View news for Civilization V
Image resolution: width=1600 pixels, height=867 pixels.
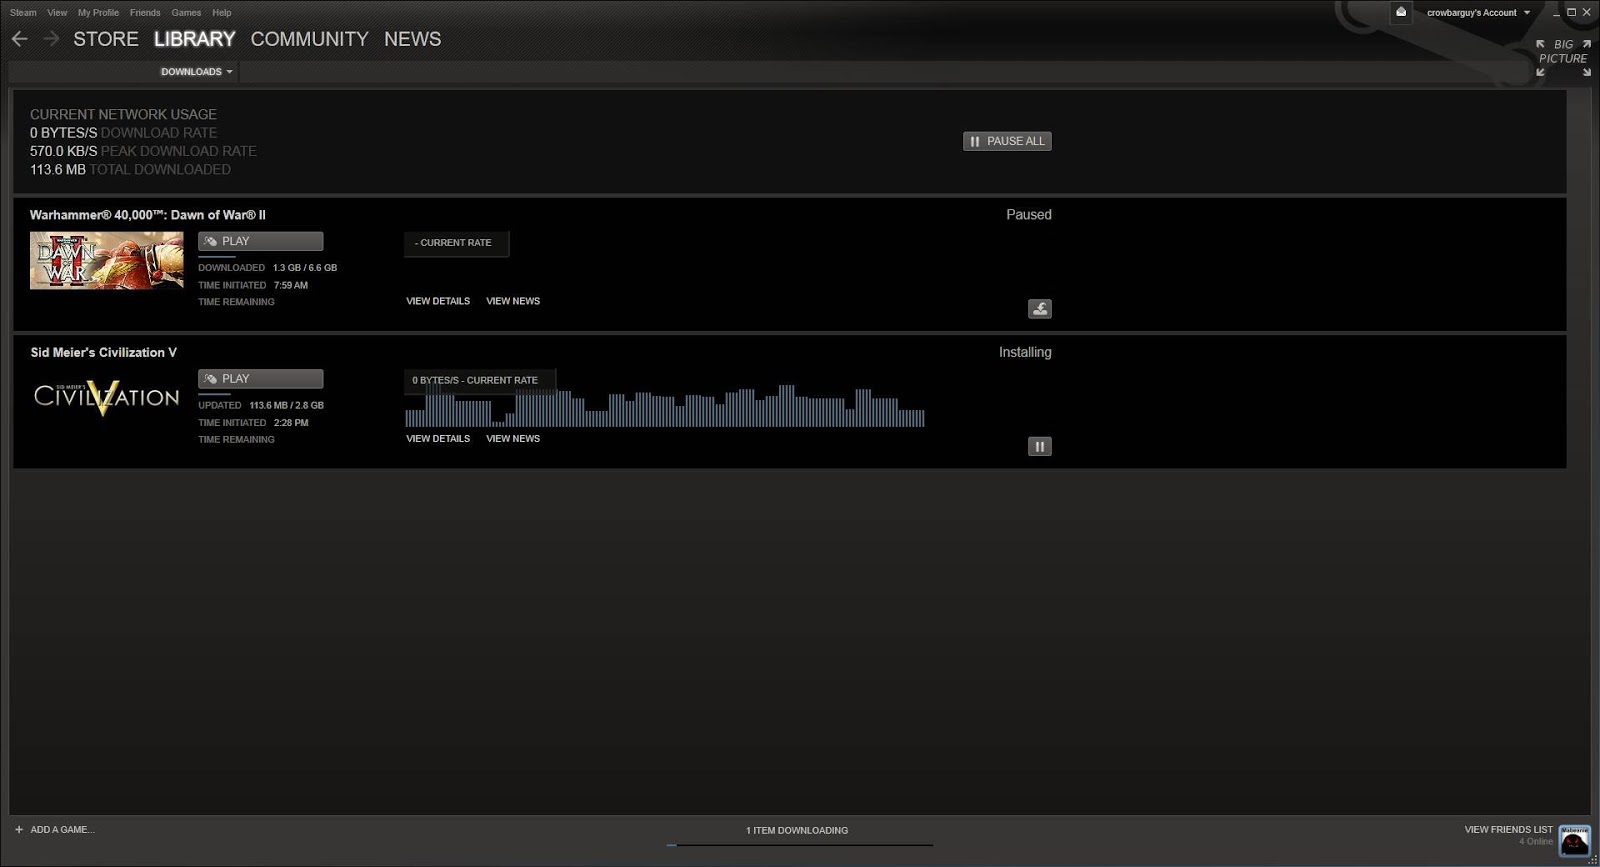[x=513, y=439]
